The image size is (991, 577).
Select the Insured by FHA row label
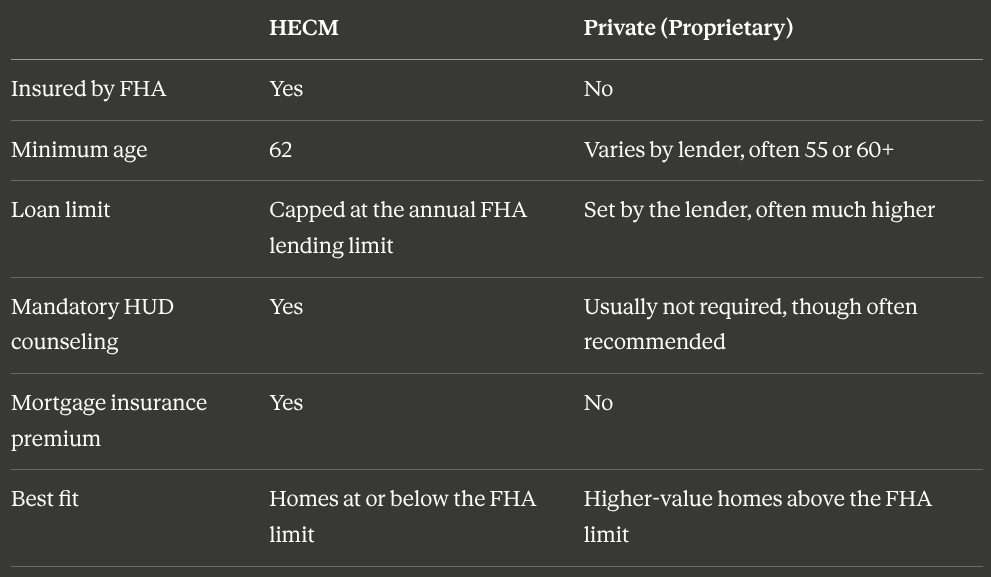click(x=88, y=89)
